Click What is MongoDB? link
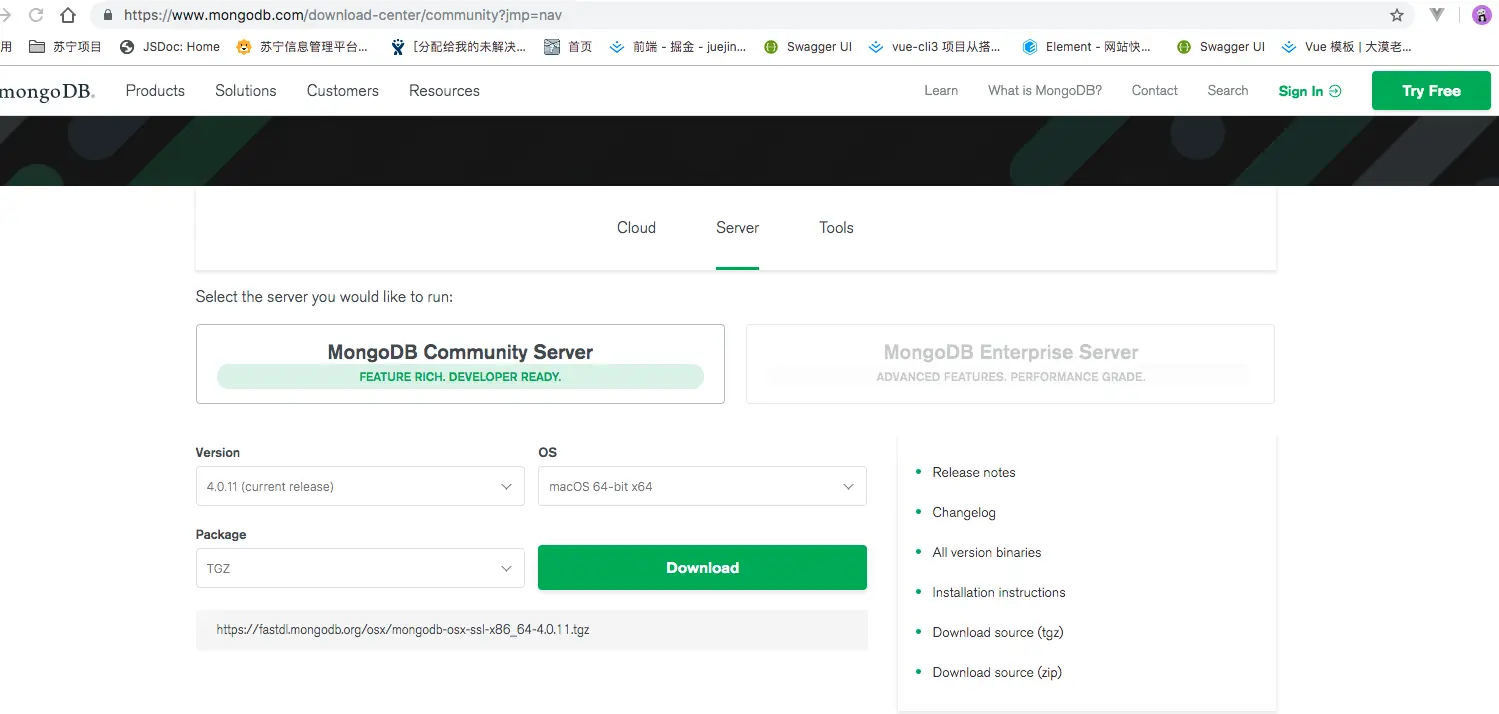 point(1045,91)
